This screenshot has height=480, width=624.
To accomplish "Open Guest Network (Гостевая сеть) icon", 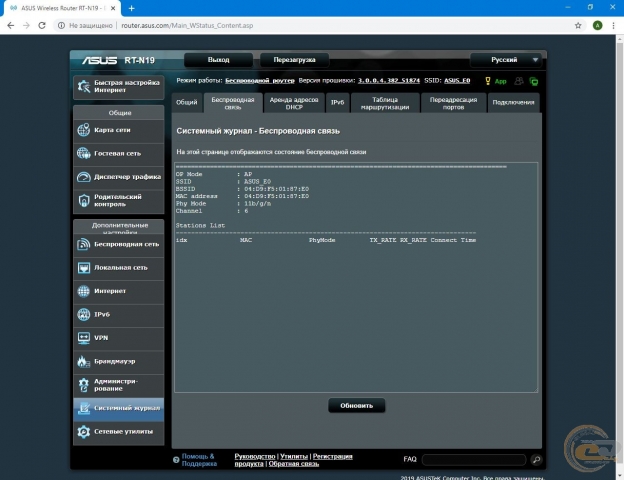I will click(84, 153).
